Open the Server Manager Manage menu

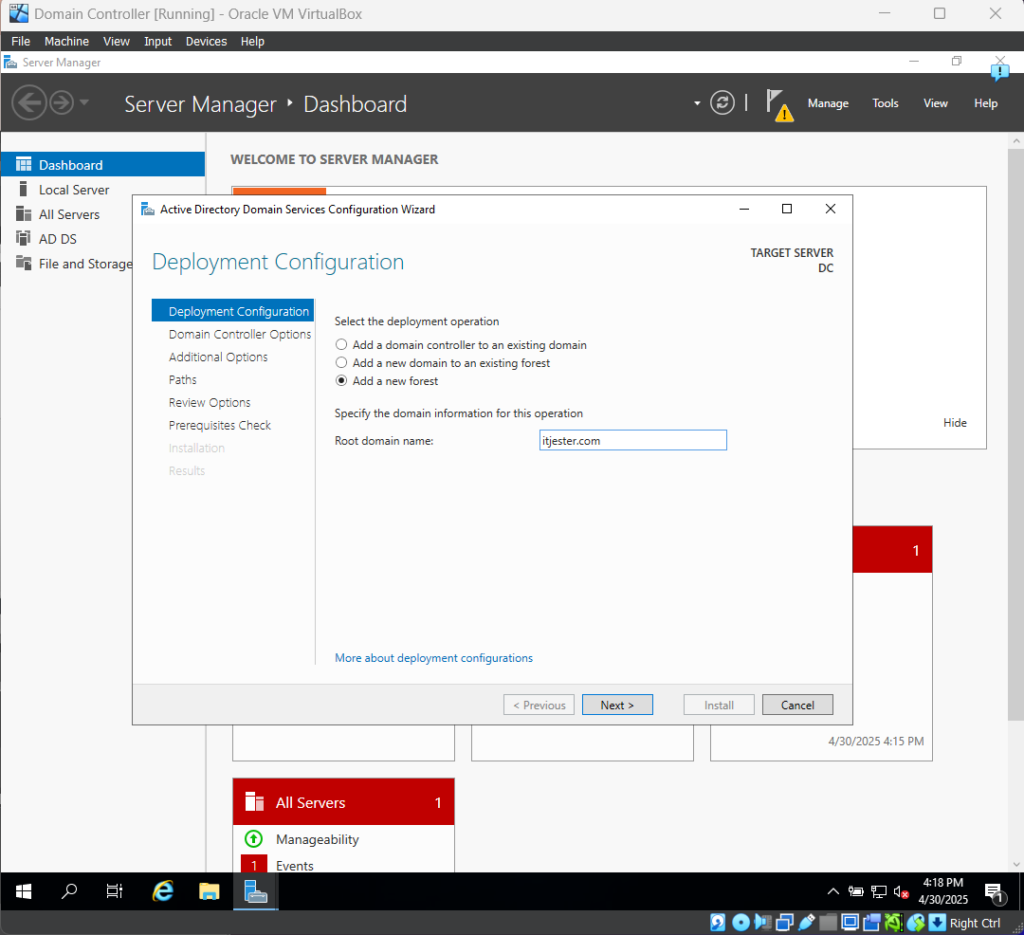(828, 103)
